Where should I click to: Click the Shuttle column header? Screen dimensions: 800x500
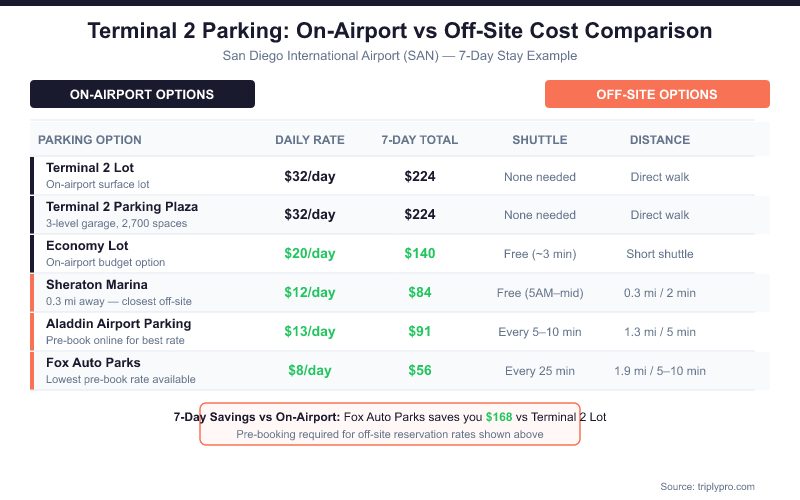pos(540,140)
